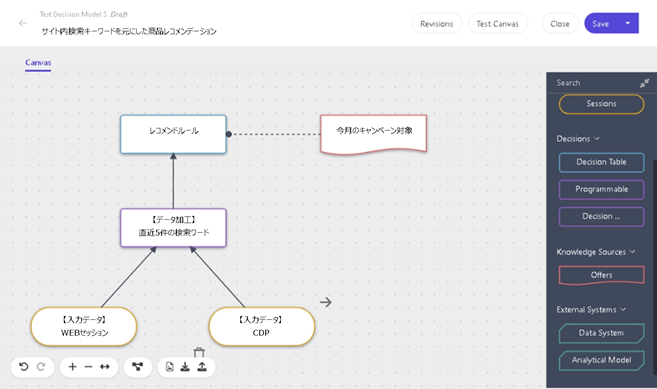
Task: Click the palette Search field
Action: [595, 83]
